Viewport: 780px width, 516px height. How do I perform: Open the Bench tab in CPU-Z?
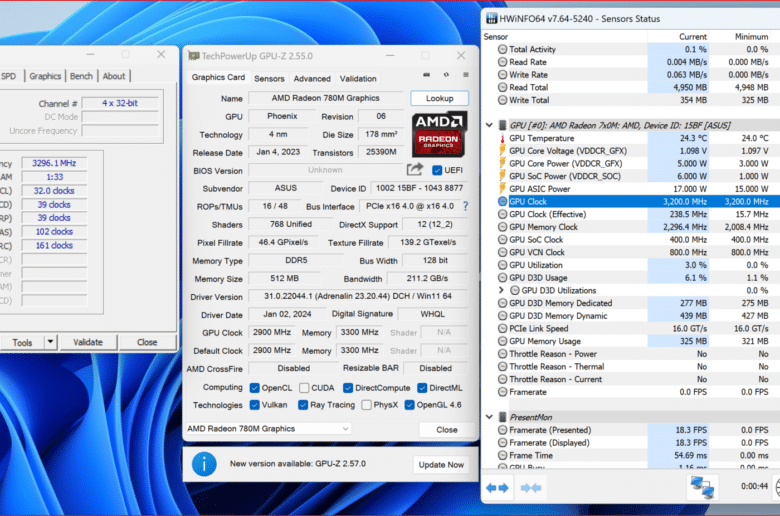pos(81,76)
